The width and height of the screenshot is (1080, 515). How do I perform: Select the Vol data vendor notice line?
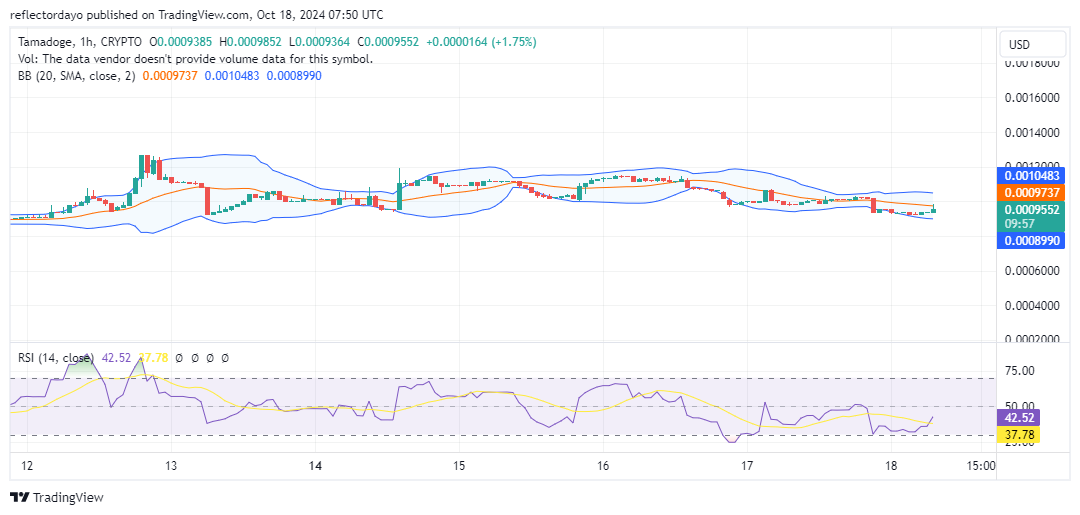(x=196, y=59)
